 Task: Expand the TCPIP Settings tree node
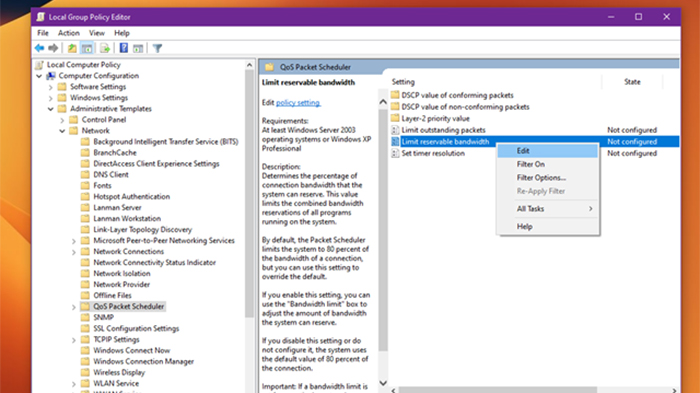[74, 340]
